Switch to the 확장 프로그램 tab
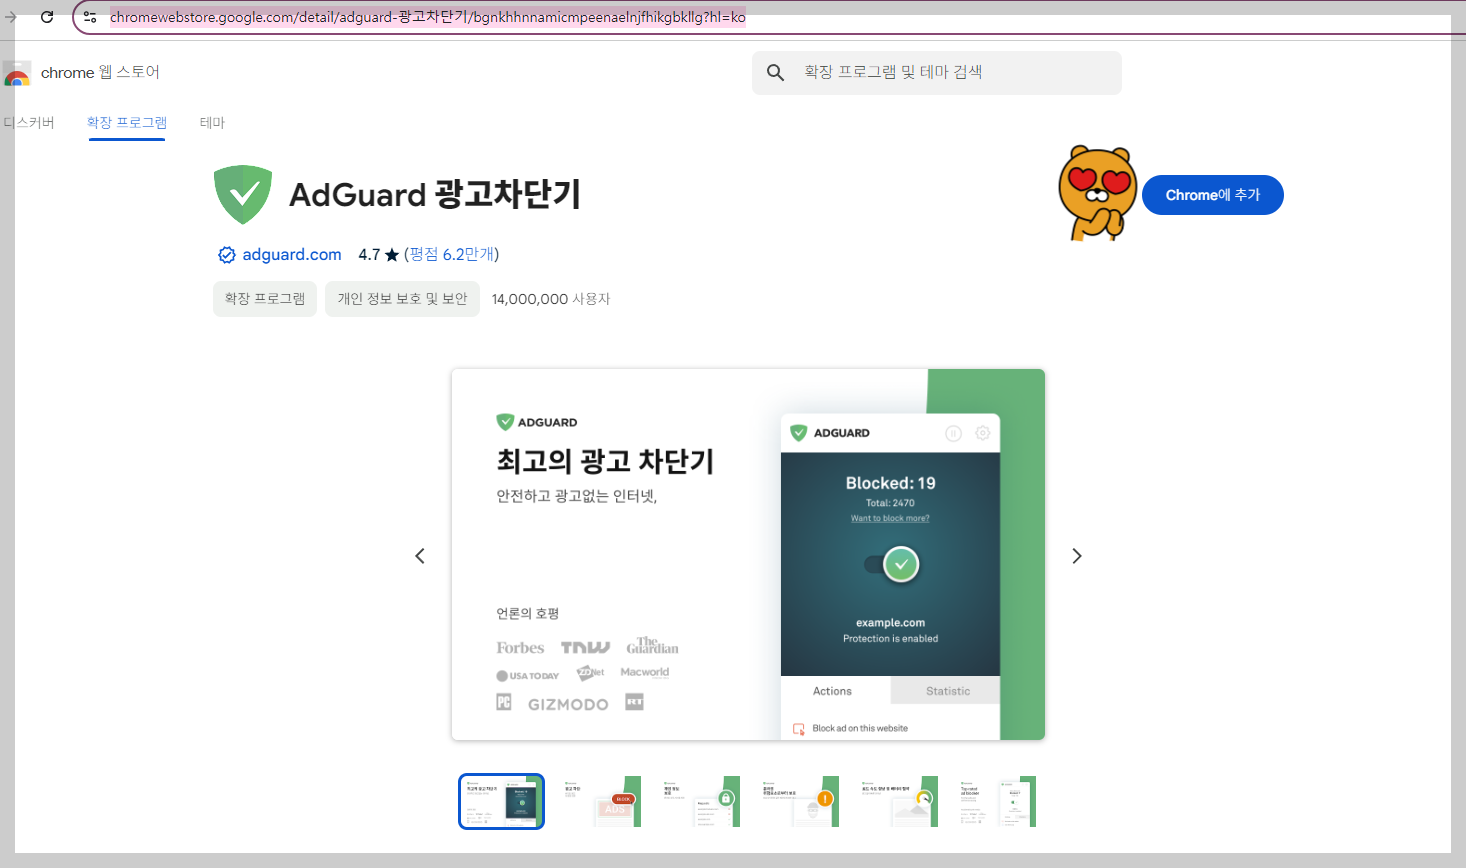The image size is (1466, 868). click(127, 123)
